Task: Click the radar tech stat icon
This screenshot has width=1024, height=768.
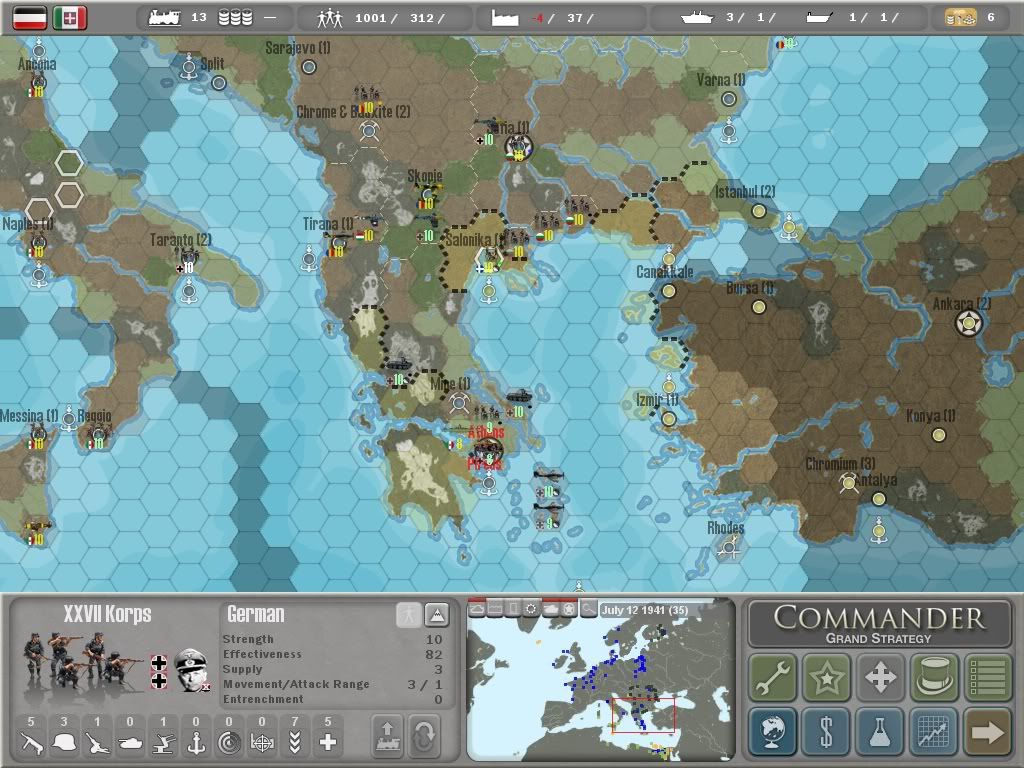Action: click(x=229, y=743)
